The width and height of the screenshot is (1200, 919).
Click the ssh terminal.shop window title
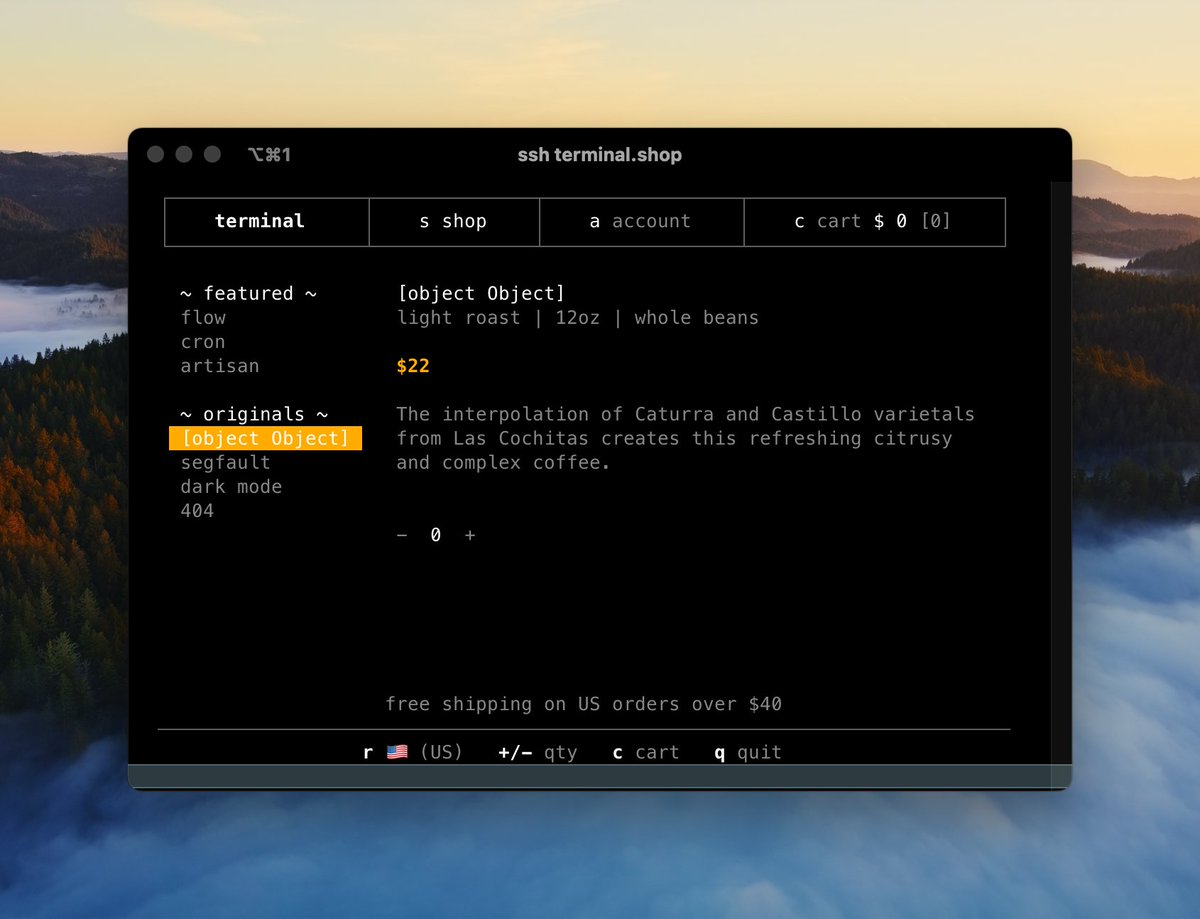[600, 155]
